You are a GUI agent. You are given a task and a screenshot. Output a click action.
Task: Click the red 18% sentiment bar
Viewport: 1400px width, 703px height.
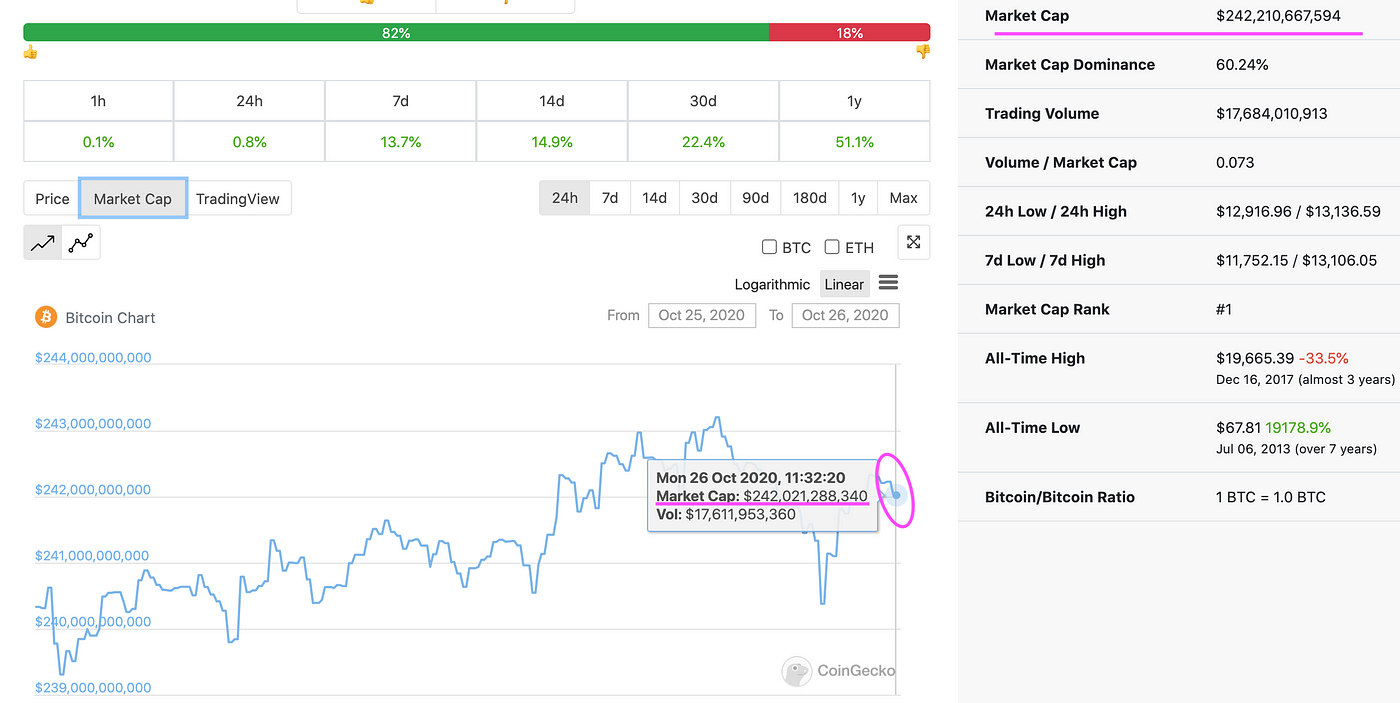tap(850, 32)
